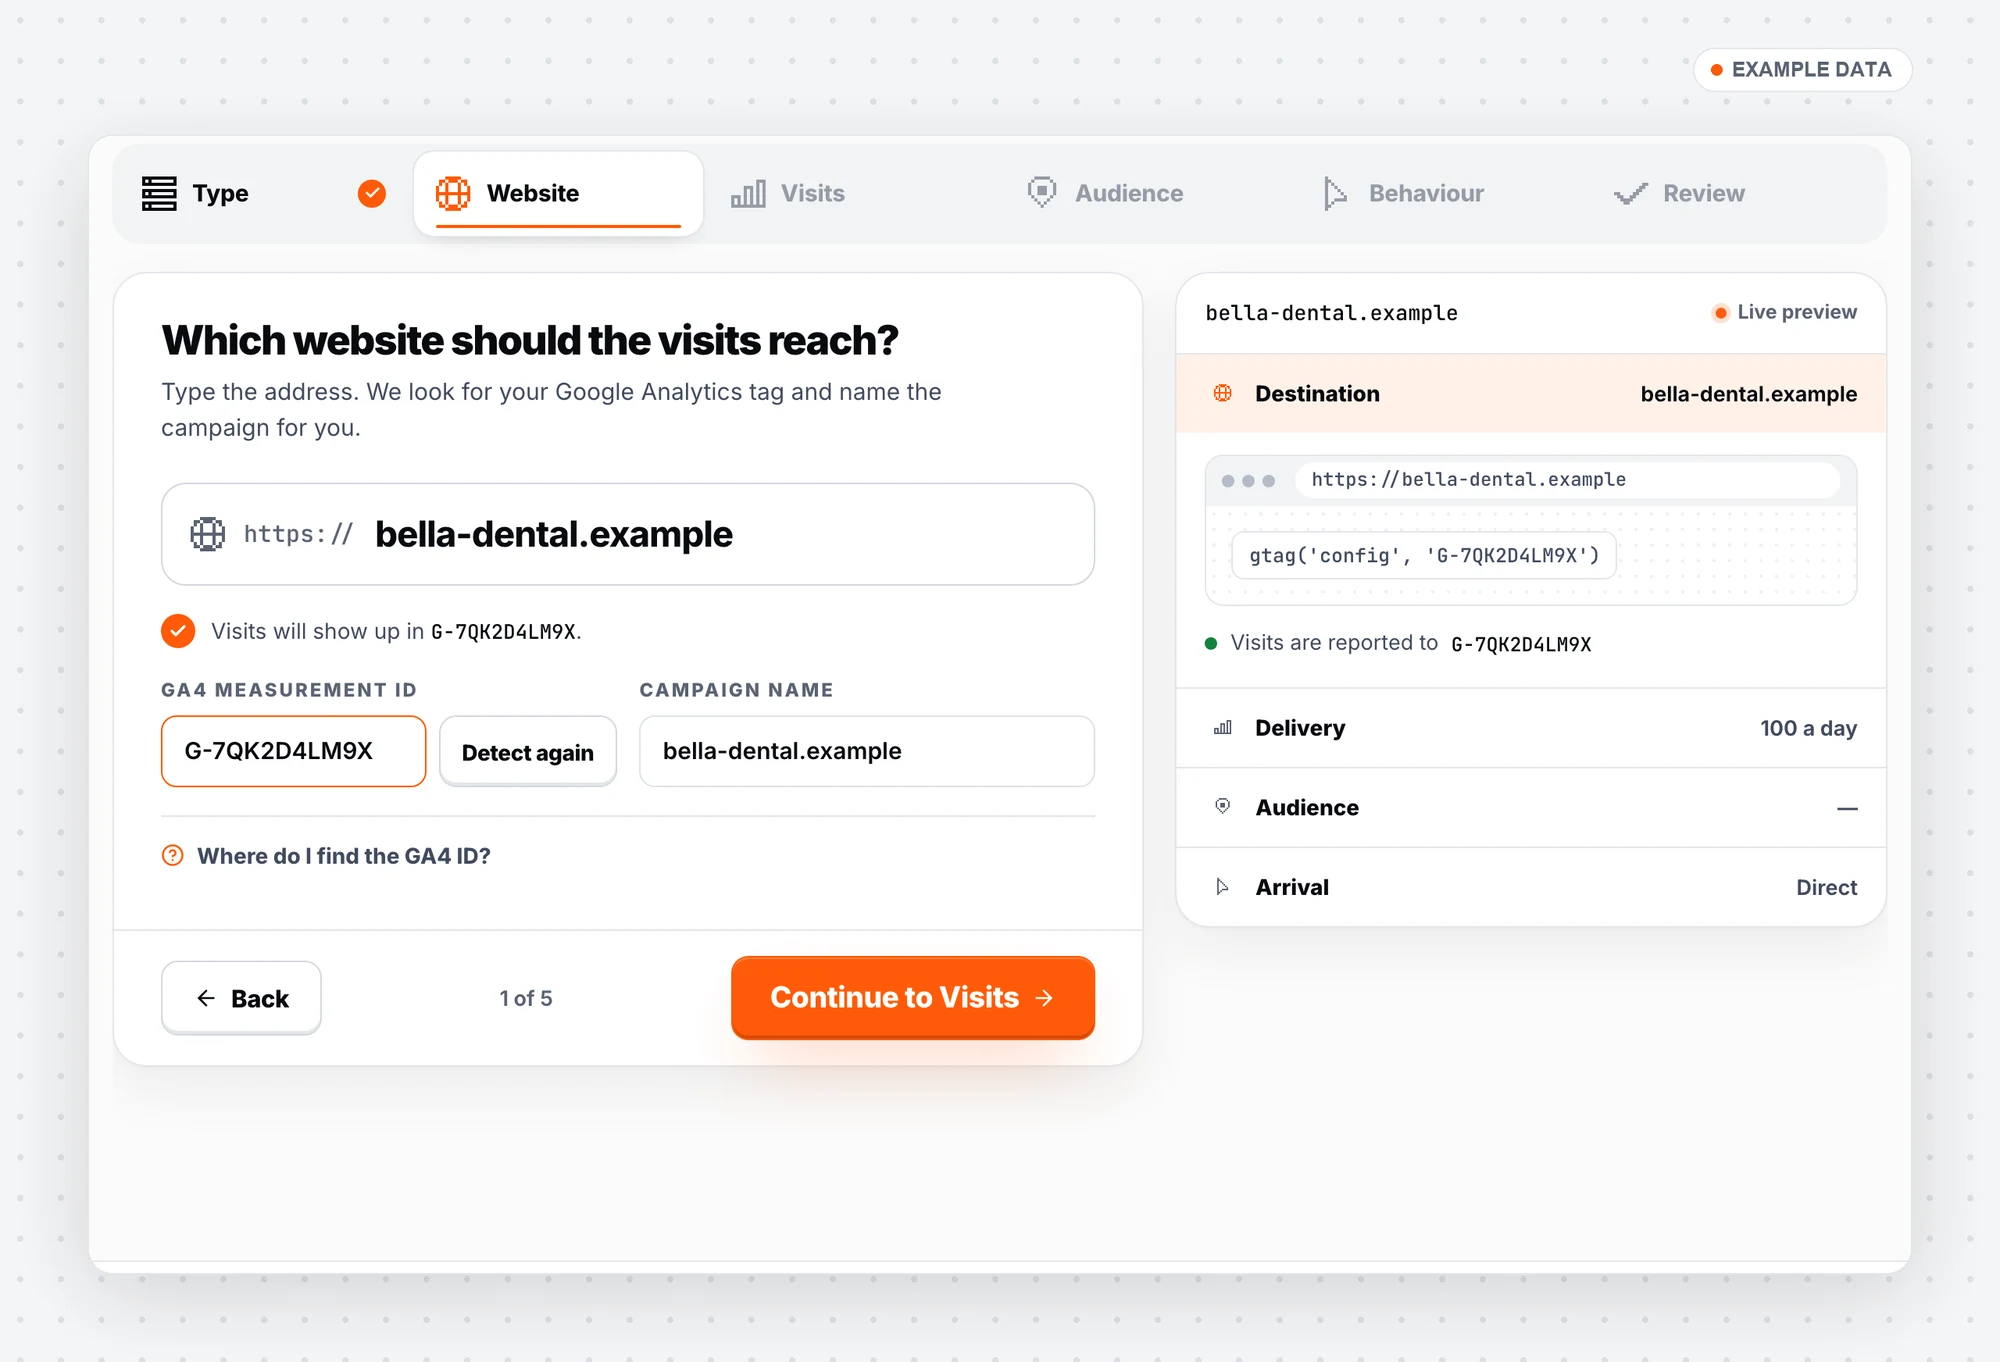
Task: Click the orange checkmark on Type step
Action: [x=372, y=193]
